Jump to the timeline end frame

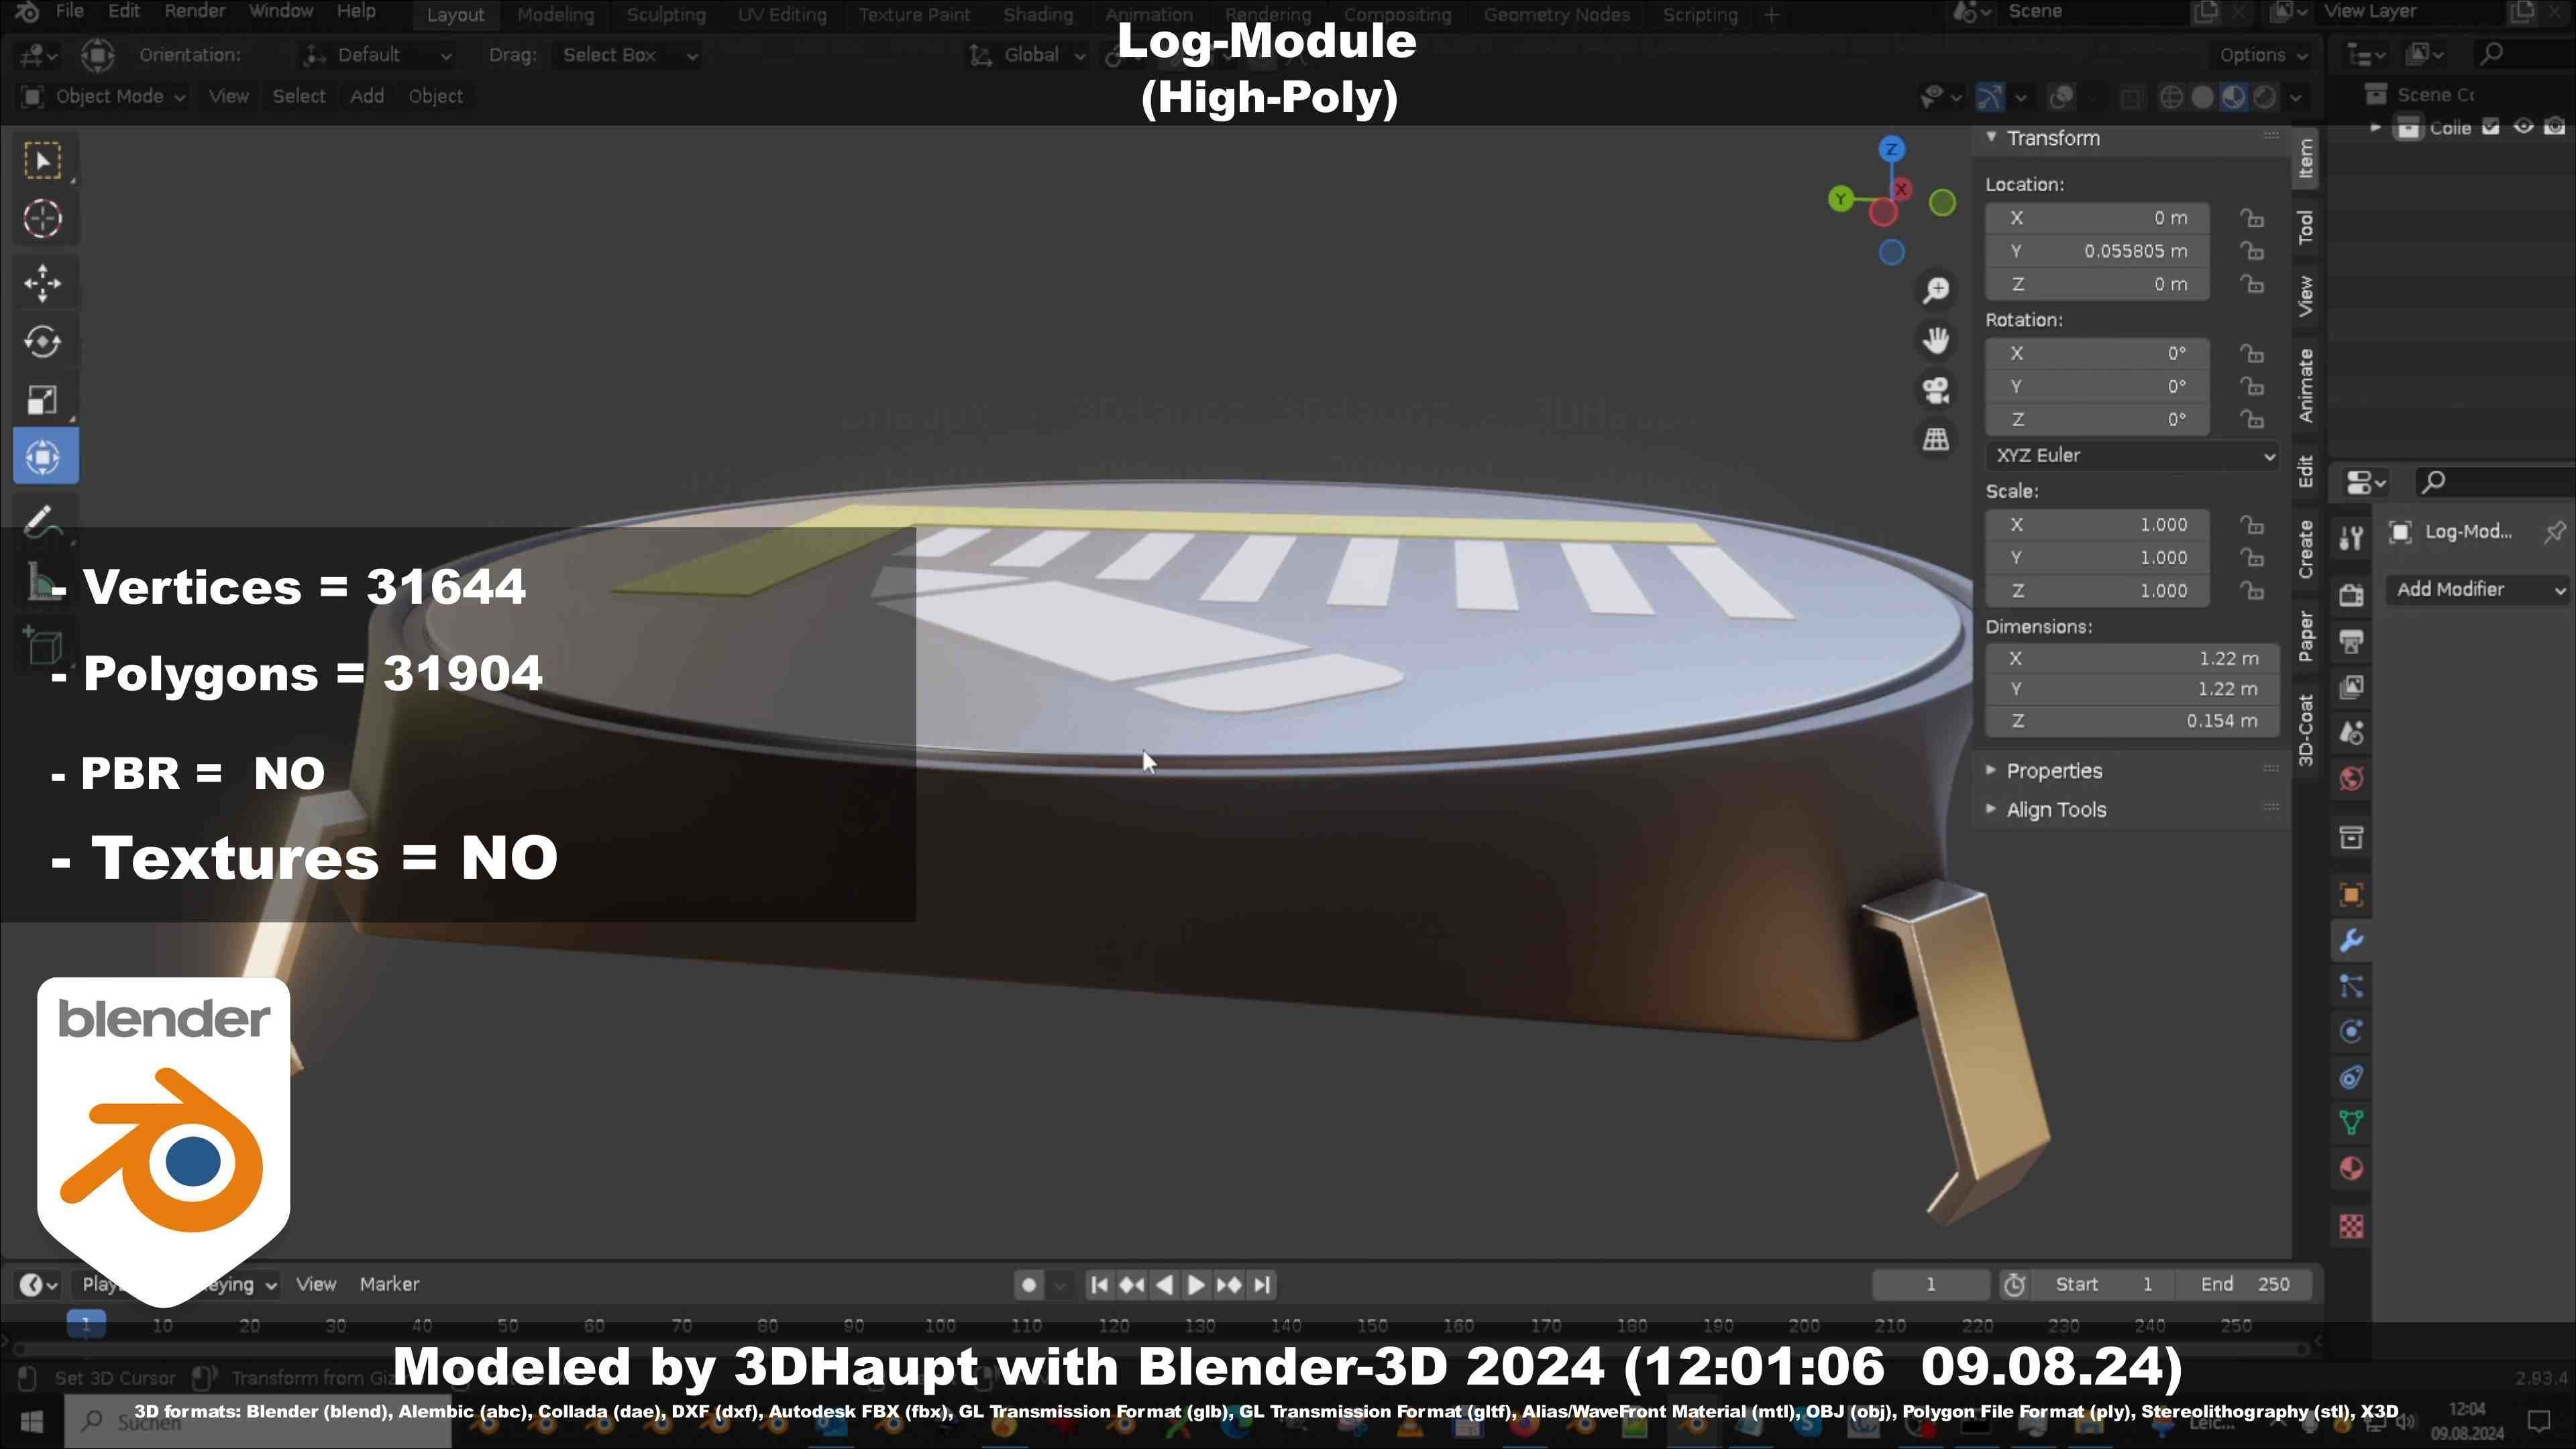pos(1263,1285)
